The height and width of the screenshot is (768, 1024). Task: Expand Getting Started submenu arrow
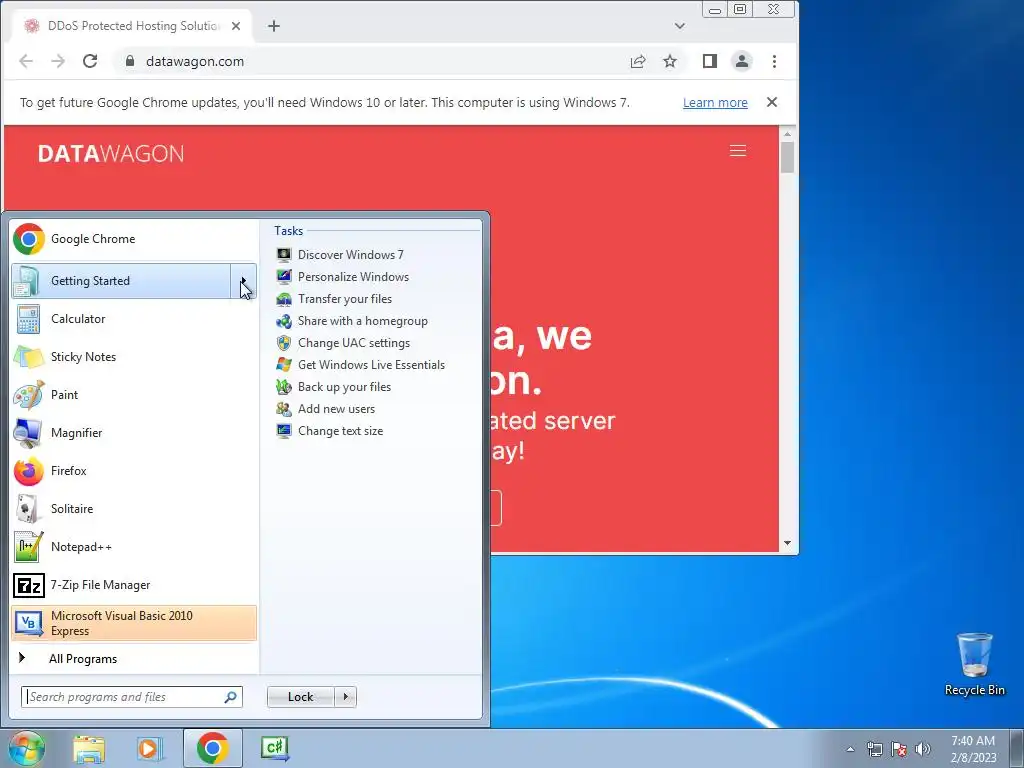[x=244, y=281]
